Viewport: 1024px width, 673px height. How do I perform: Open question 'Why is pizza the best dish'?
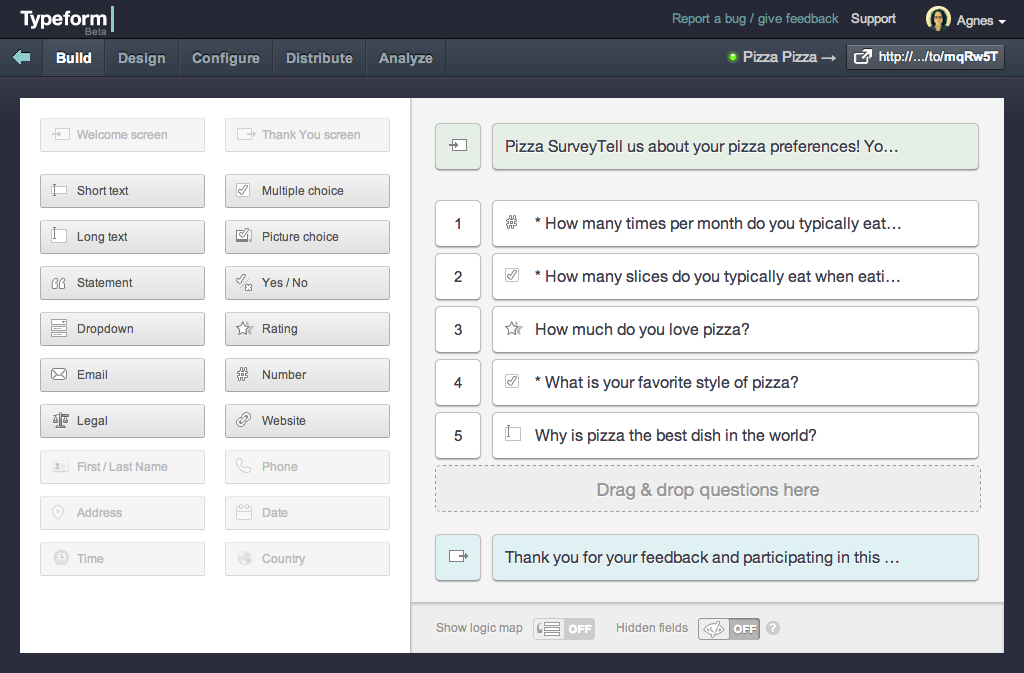[x=735, y=435]
